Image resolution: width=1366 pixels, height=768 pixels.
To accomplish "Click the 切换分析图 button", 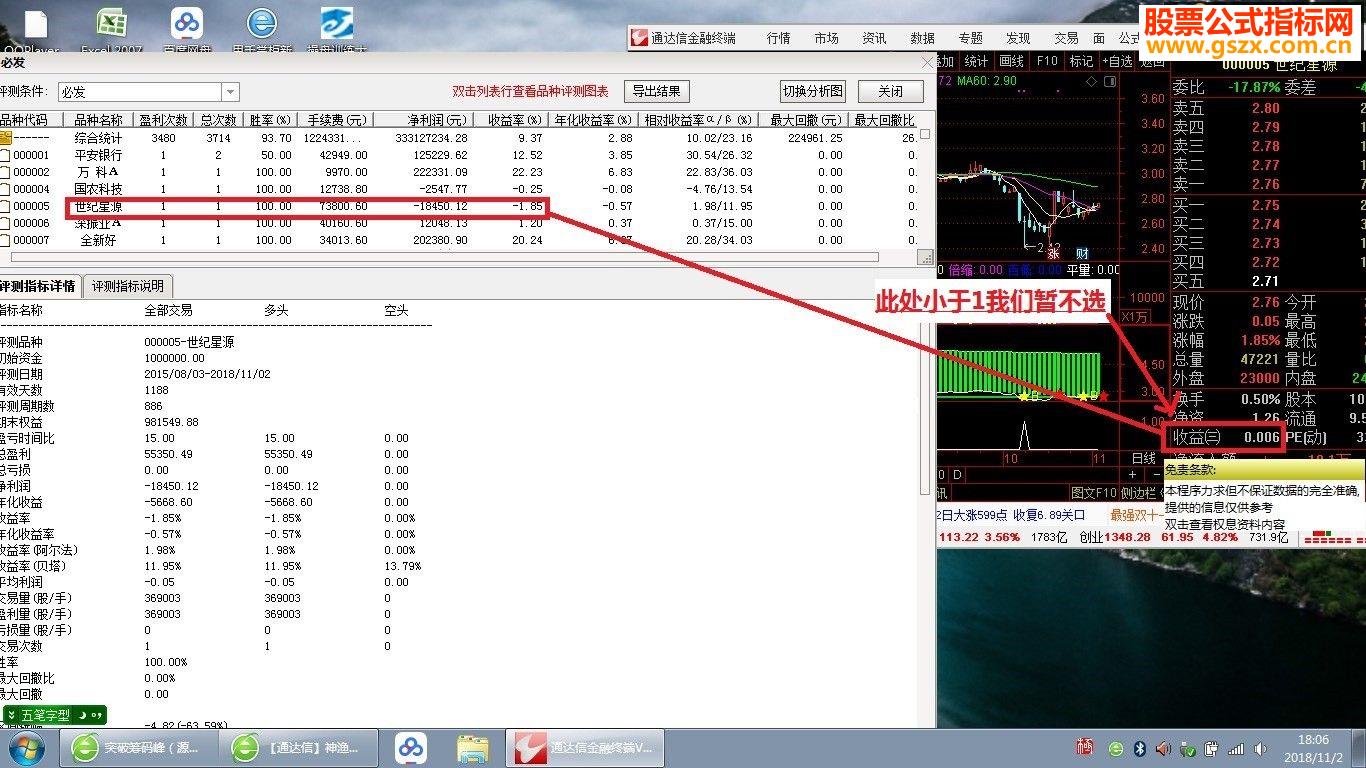I will tap(813, 91).
